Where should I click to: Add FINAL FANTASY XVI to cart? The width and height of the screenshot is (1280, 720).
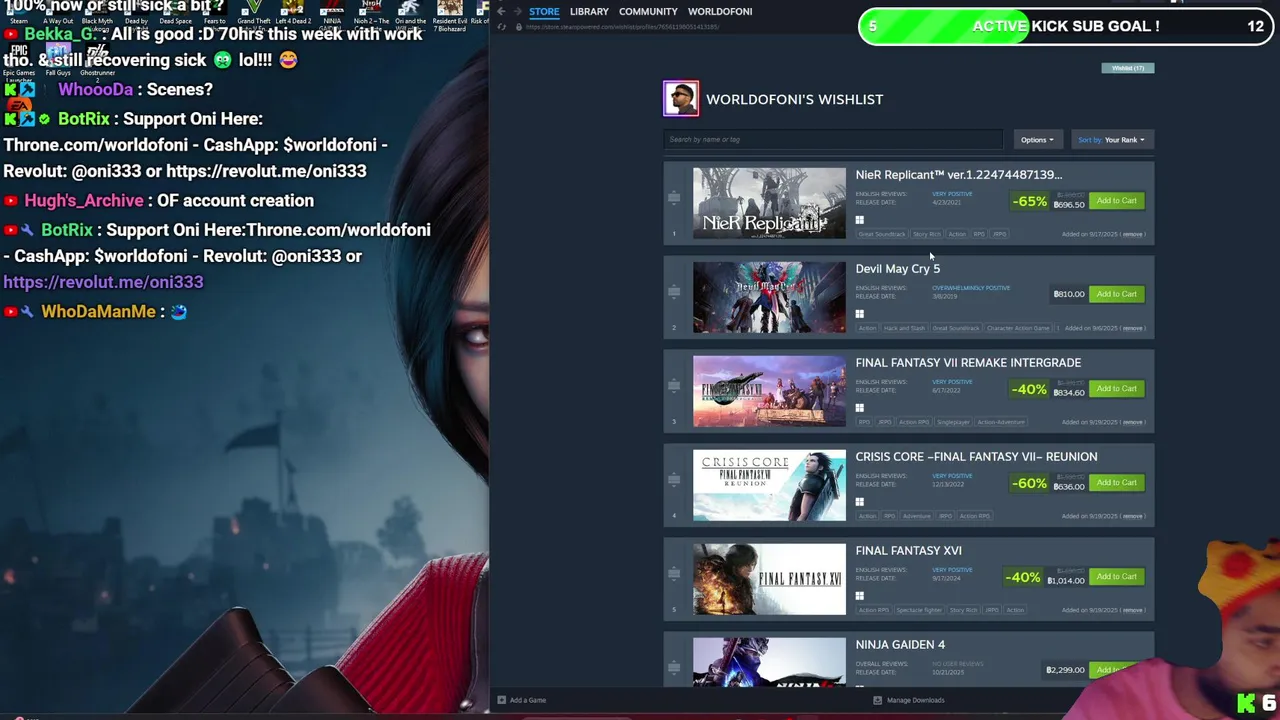1116,577
